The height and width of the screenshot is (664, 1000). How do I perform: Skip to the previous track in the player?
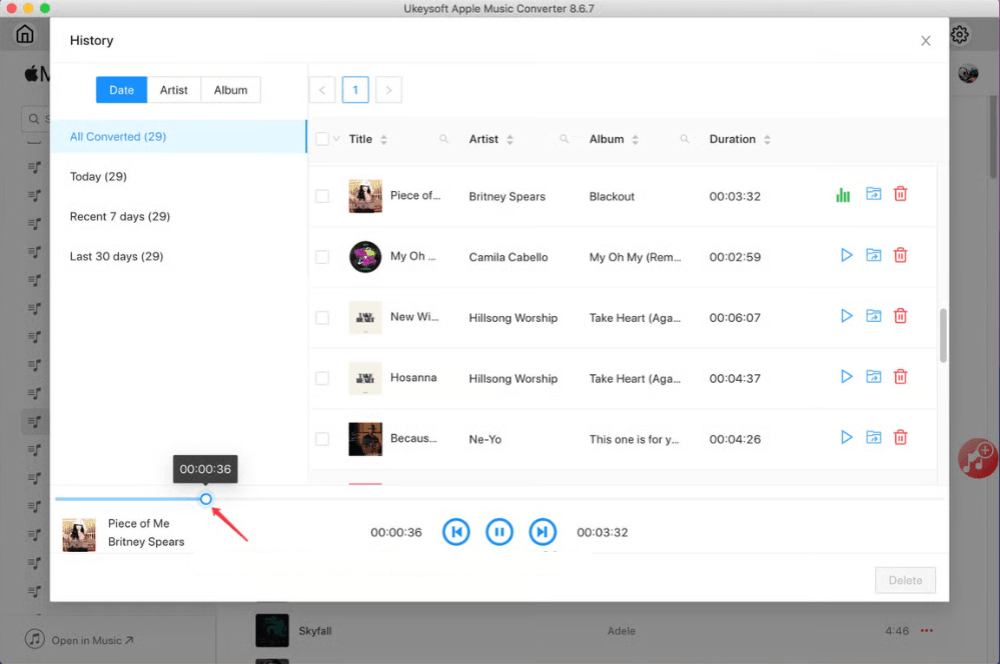point(456,532)
